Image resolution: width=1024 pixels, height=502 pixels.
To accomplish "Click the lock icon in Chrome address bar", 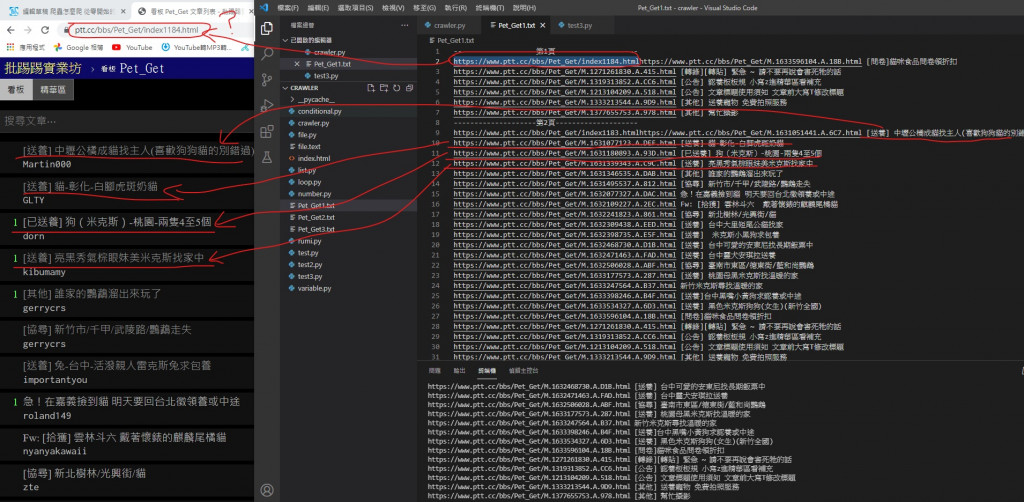I will (67, 30).
